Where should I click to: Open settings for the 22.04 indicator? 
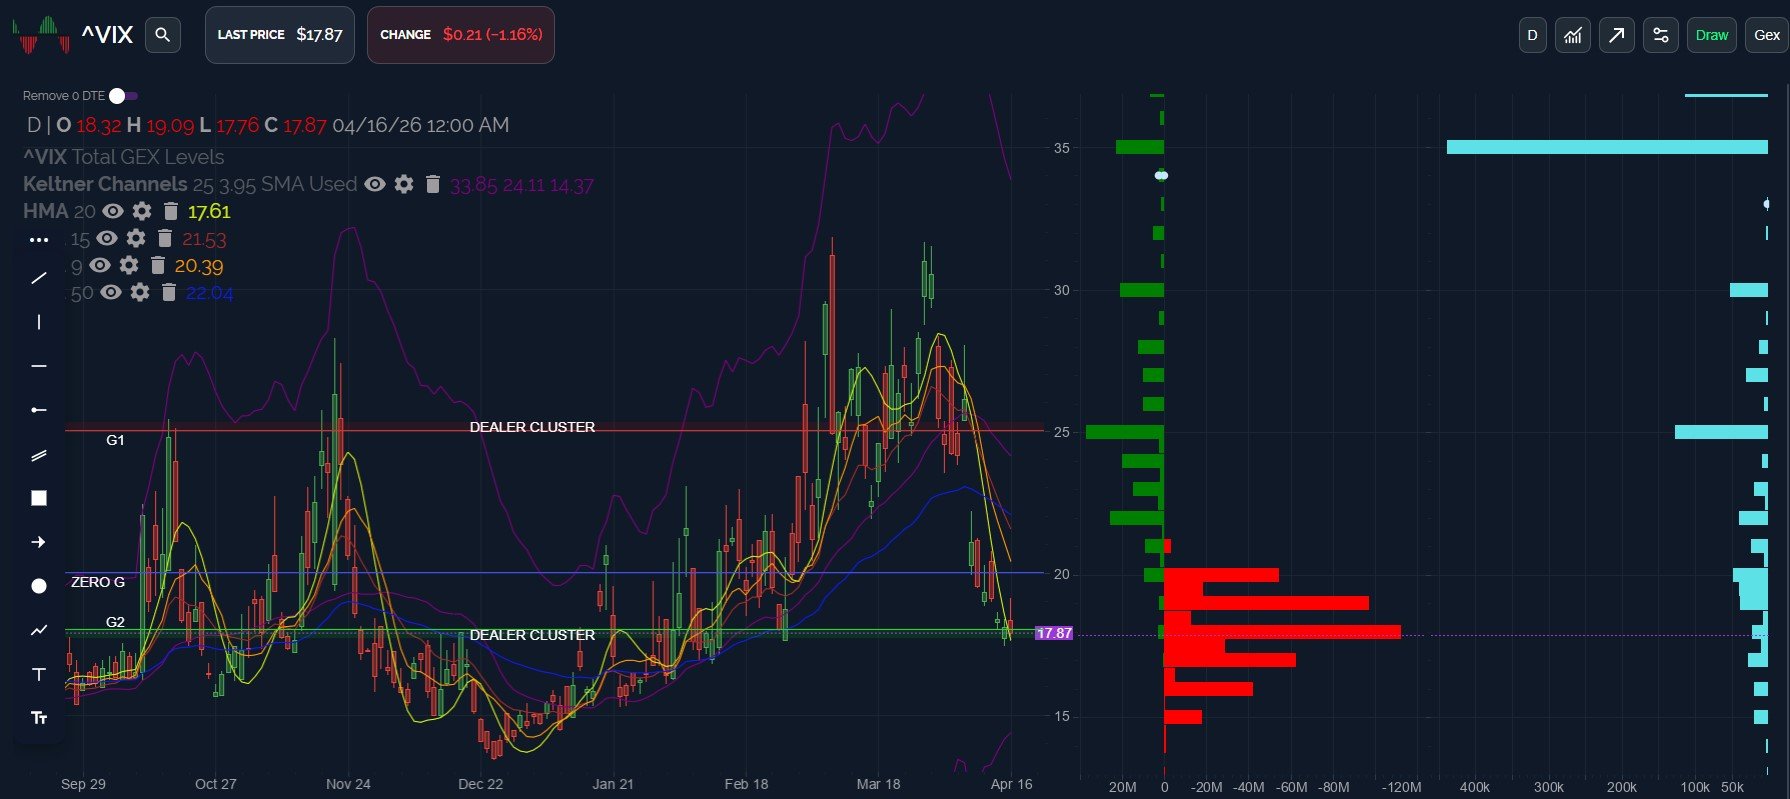pyautogui.click(x=140, y=292)
